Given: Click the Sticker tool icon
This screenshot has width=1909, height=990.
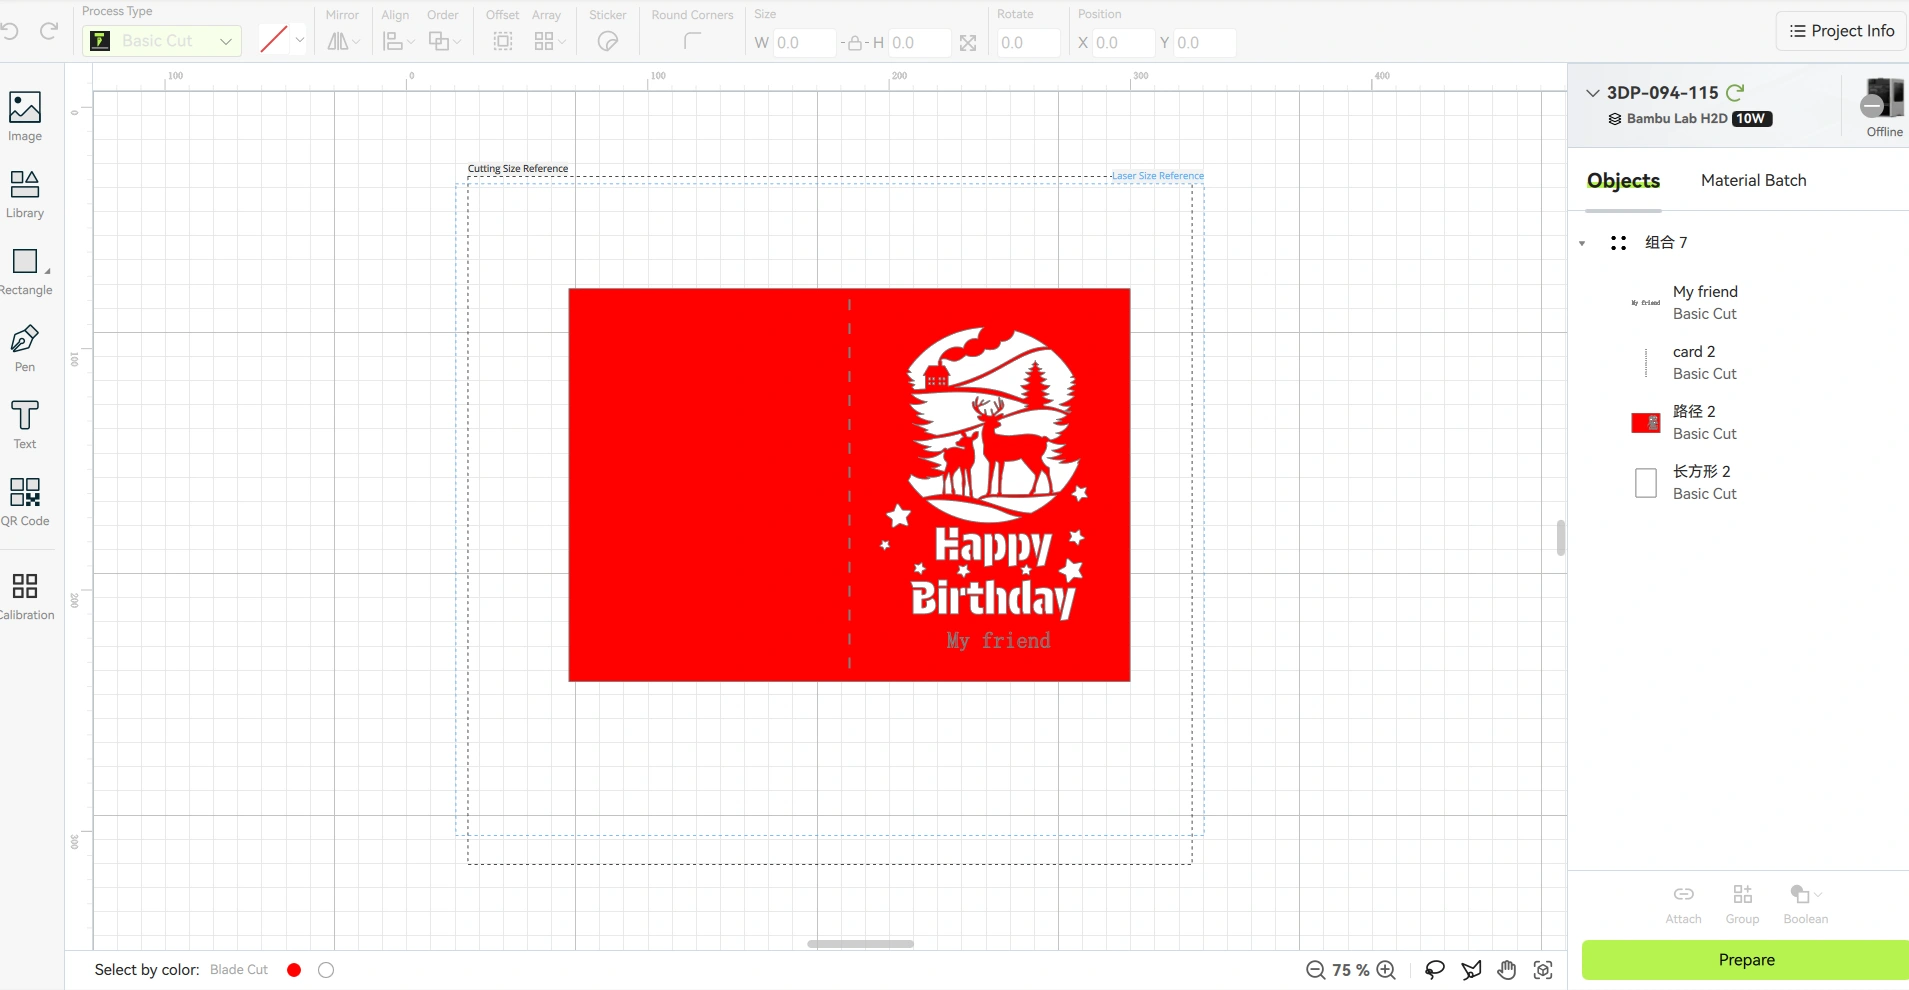Looking at the screenshot, I should 608,41.
